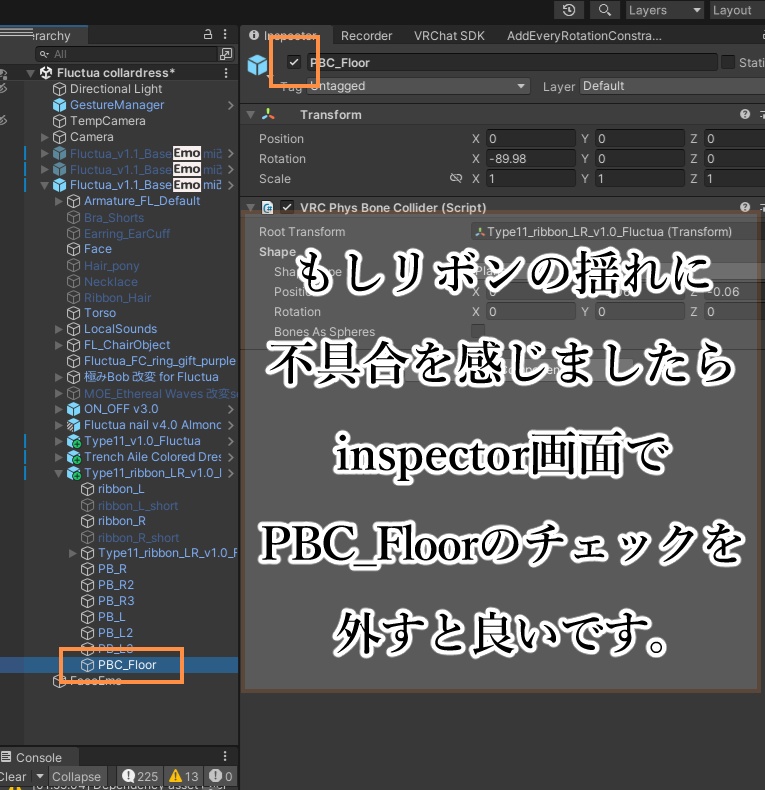The width and height of the screenshot is (765, 790).
Task: Select the GestureManager prefab
Action: (x=117, y=105)
